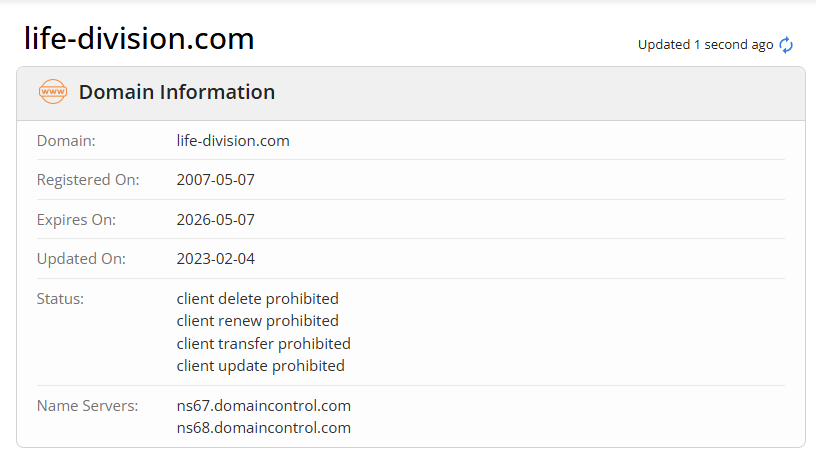
Task: Click 'client transfer prohibited' status
Action: (263, 343)
